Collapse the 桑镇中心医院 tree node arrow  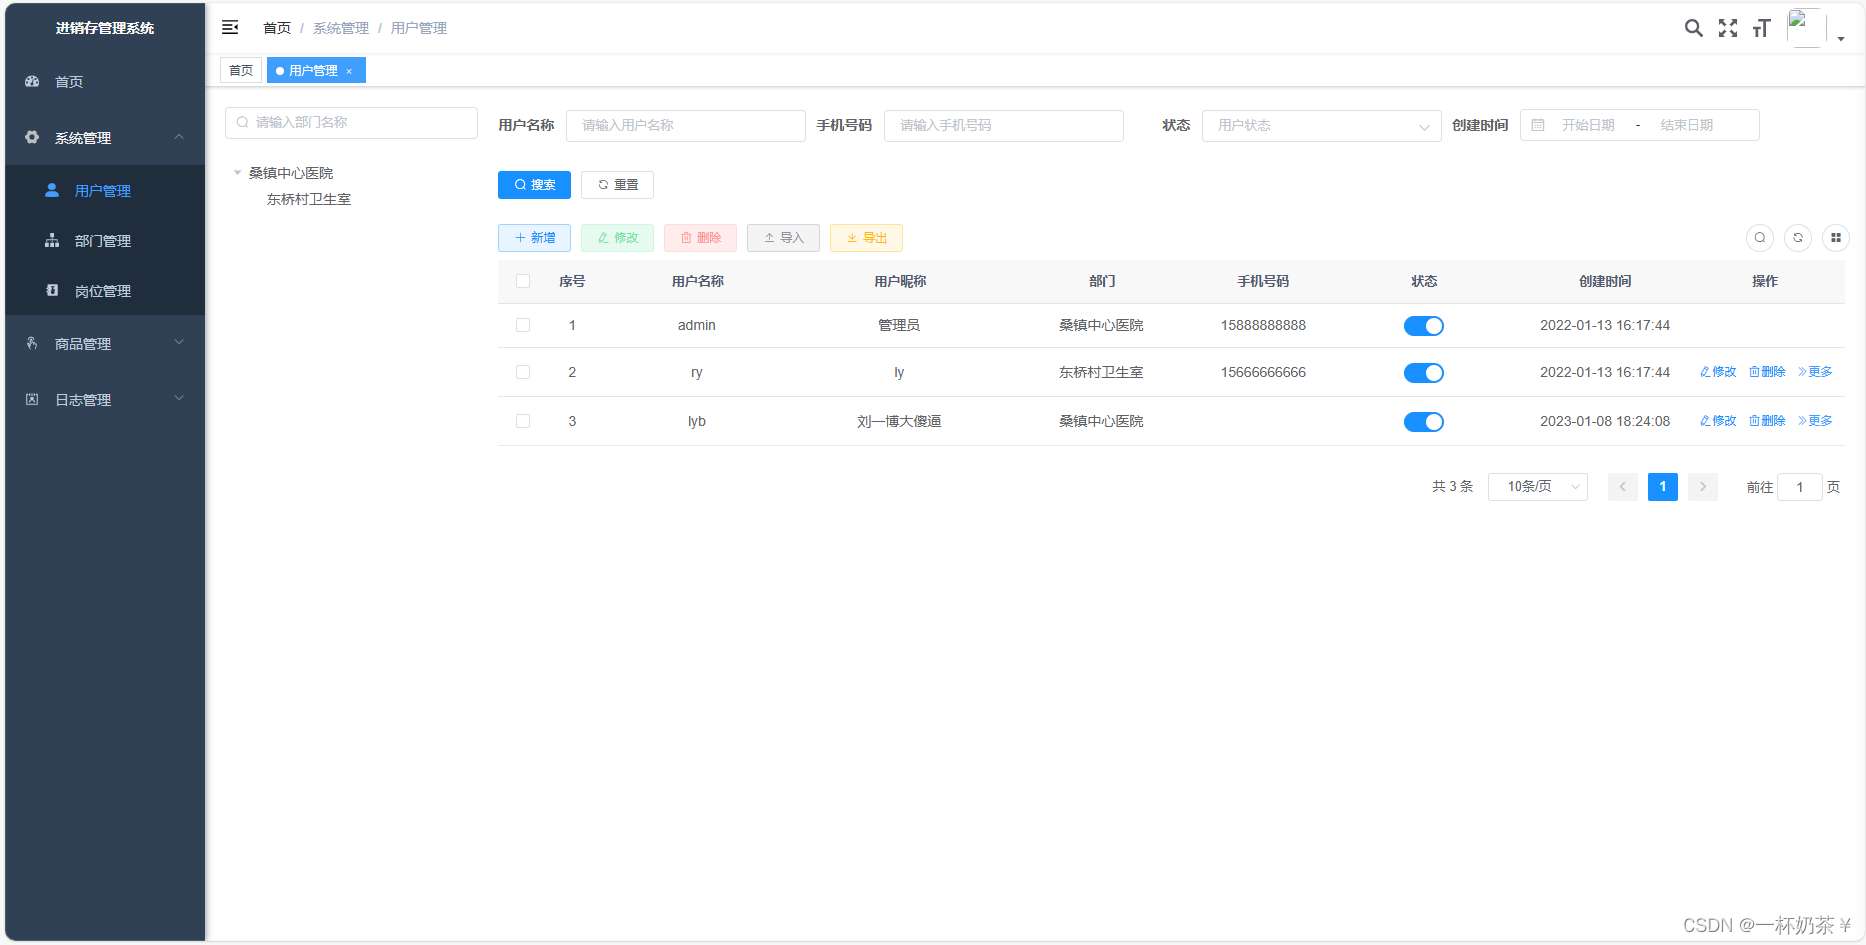(238, 173)
